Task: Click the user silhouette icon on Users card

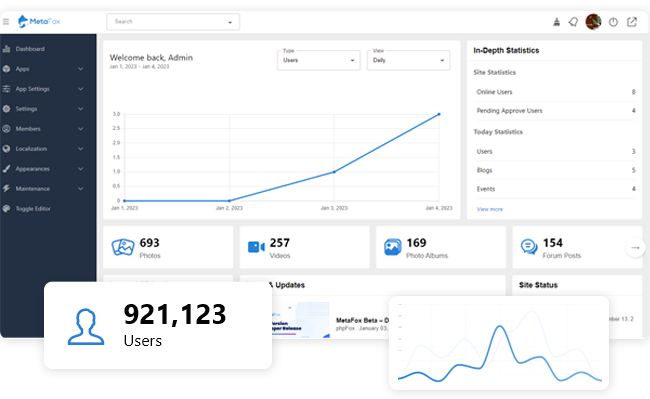Action: [x=86, y=326]
